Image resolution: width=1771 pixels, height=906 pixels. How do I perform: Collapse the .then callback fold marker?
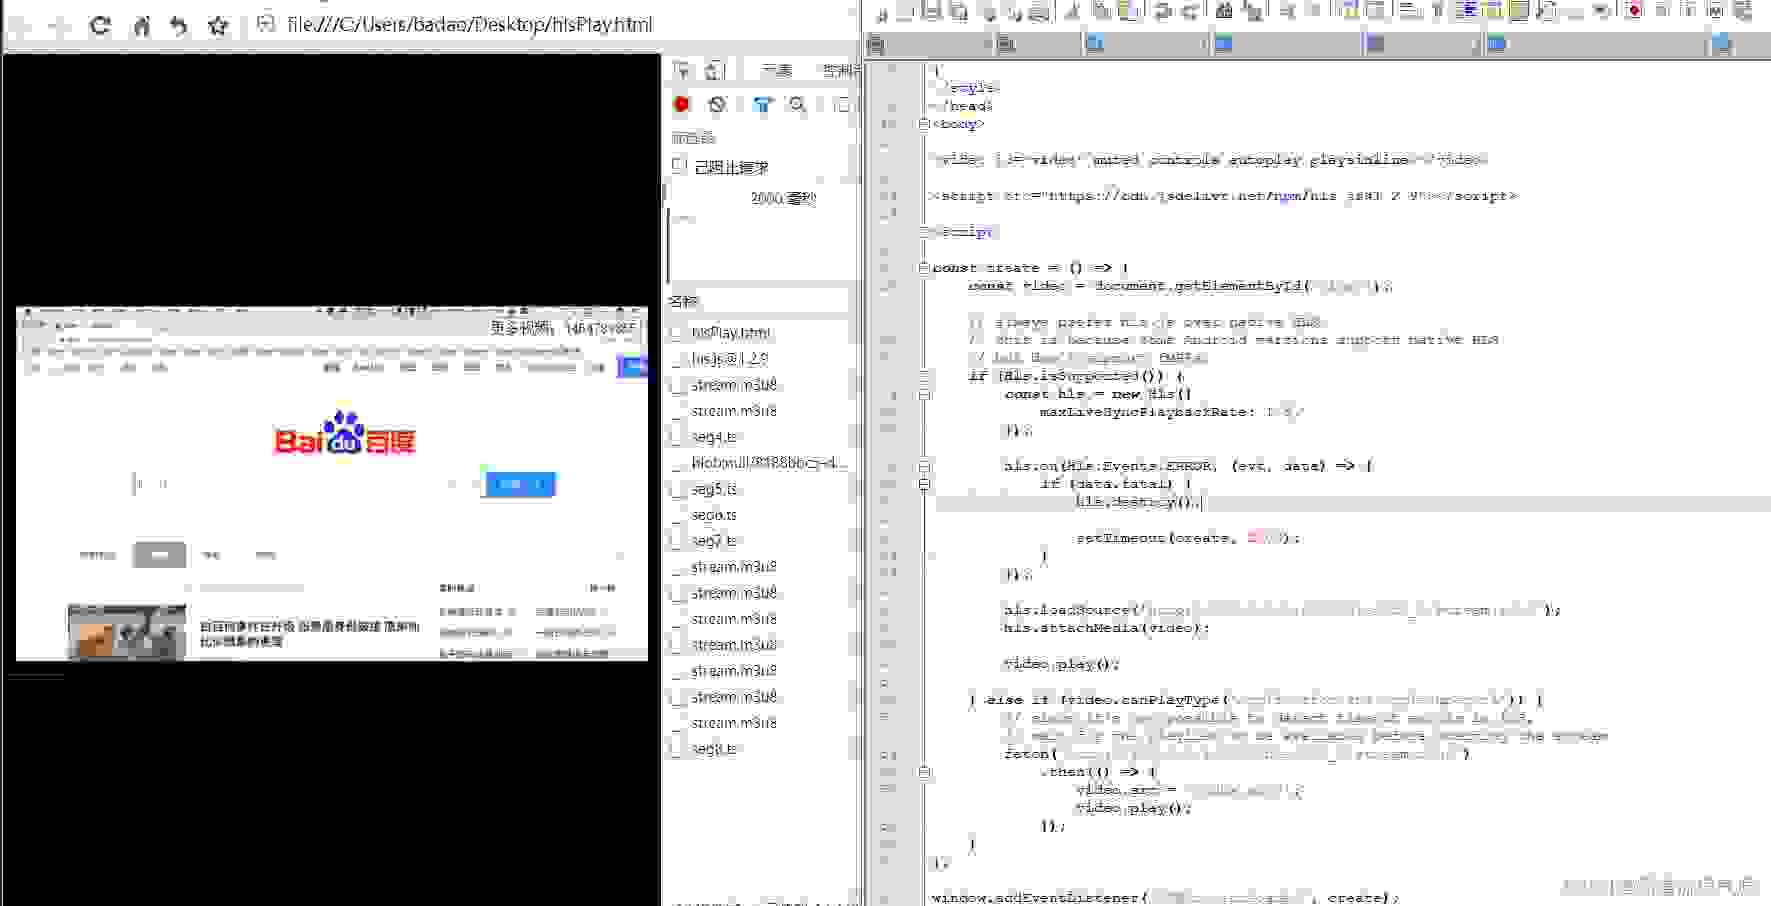click(924, 772)
